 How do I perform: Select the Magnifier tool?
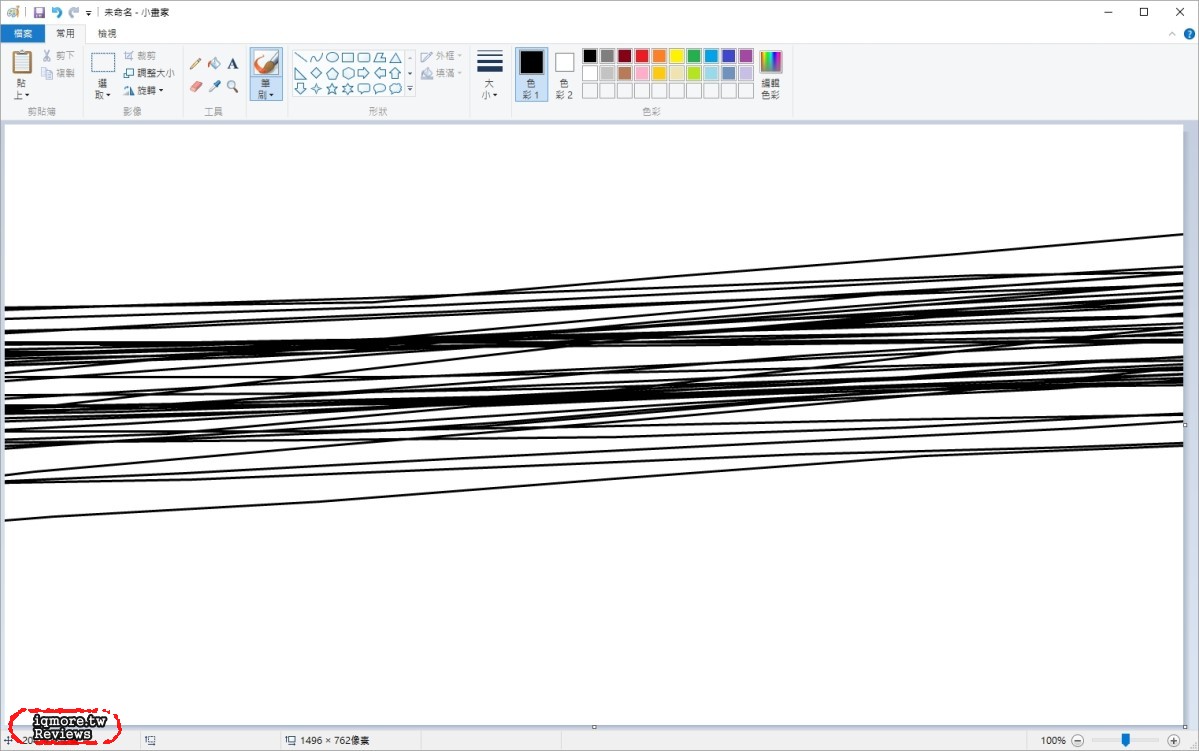point(233,87)
